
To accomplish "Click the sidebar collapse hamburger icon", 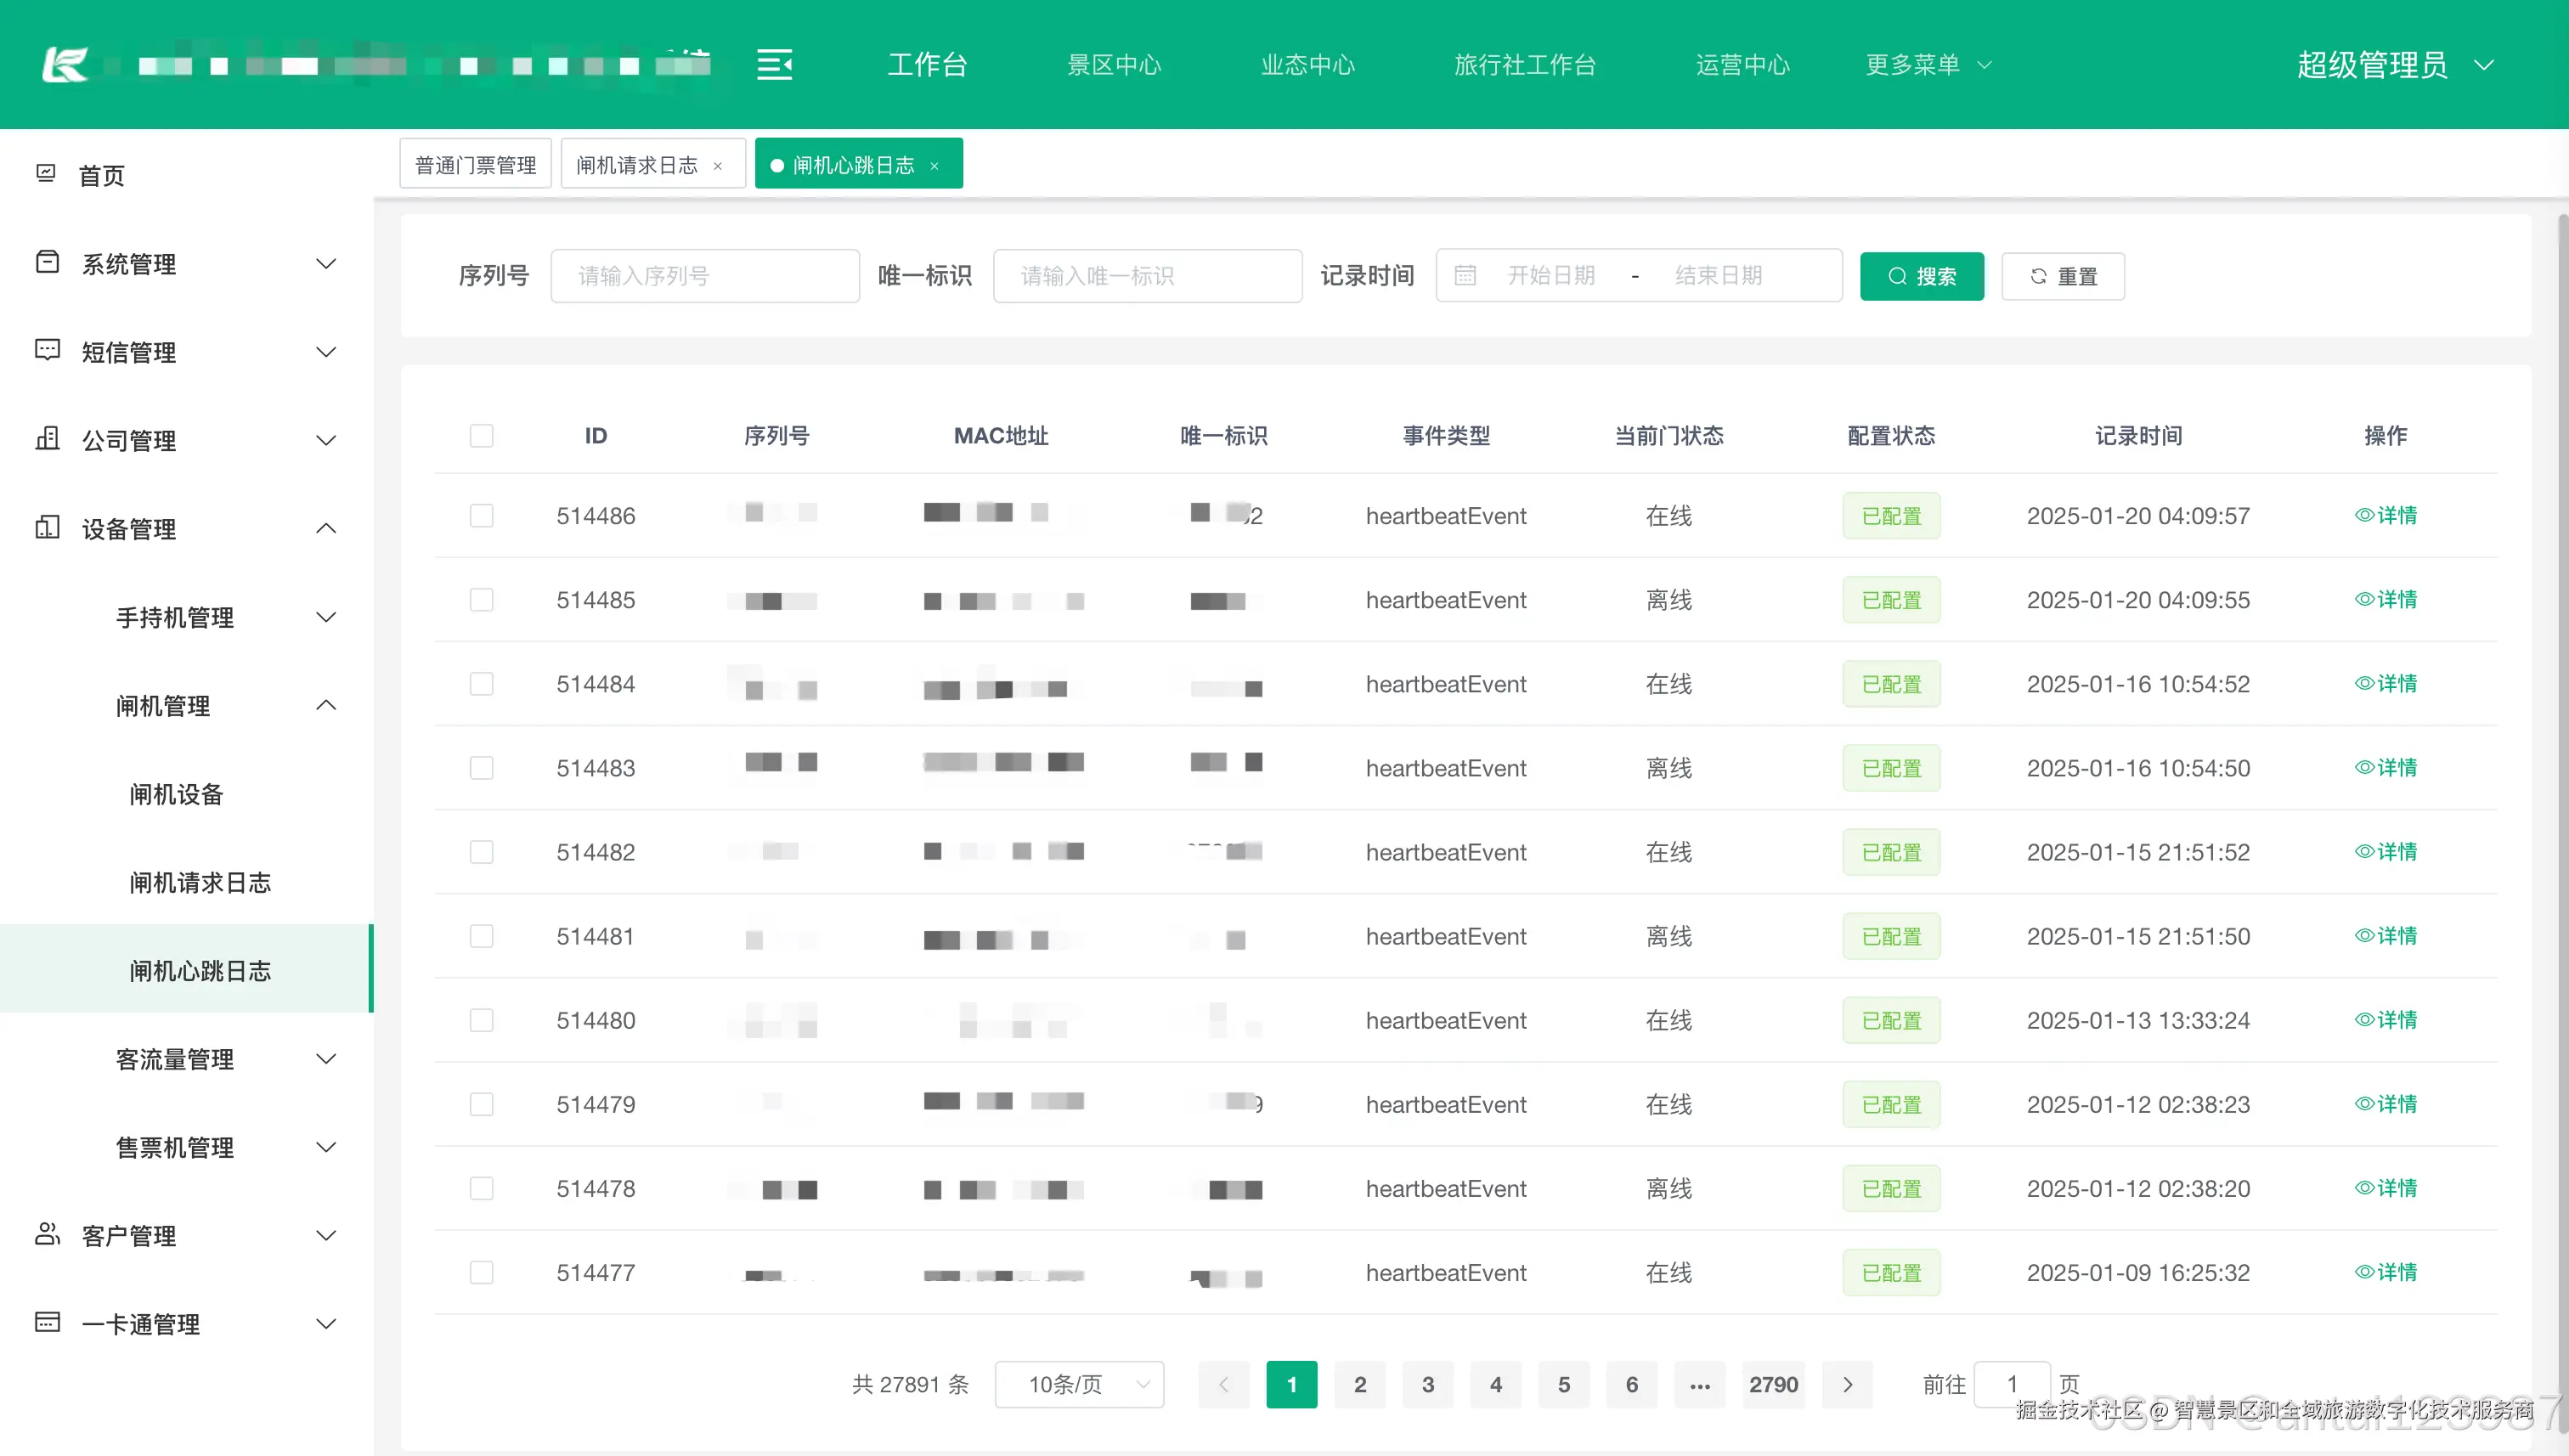I will point(774,65).
